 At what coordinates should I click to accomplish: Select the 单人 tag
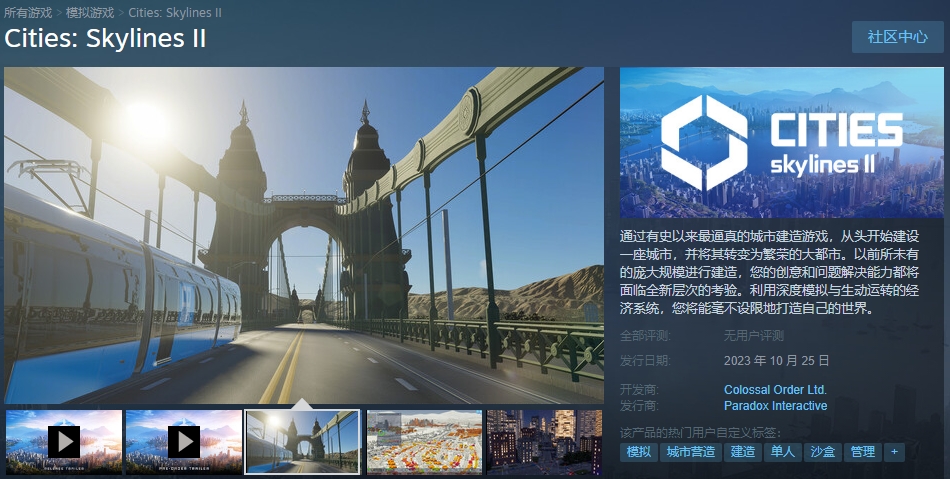tap(783, 452)
